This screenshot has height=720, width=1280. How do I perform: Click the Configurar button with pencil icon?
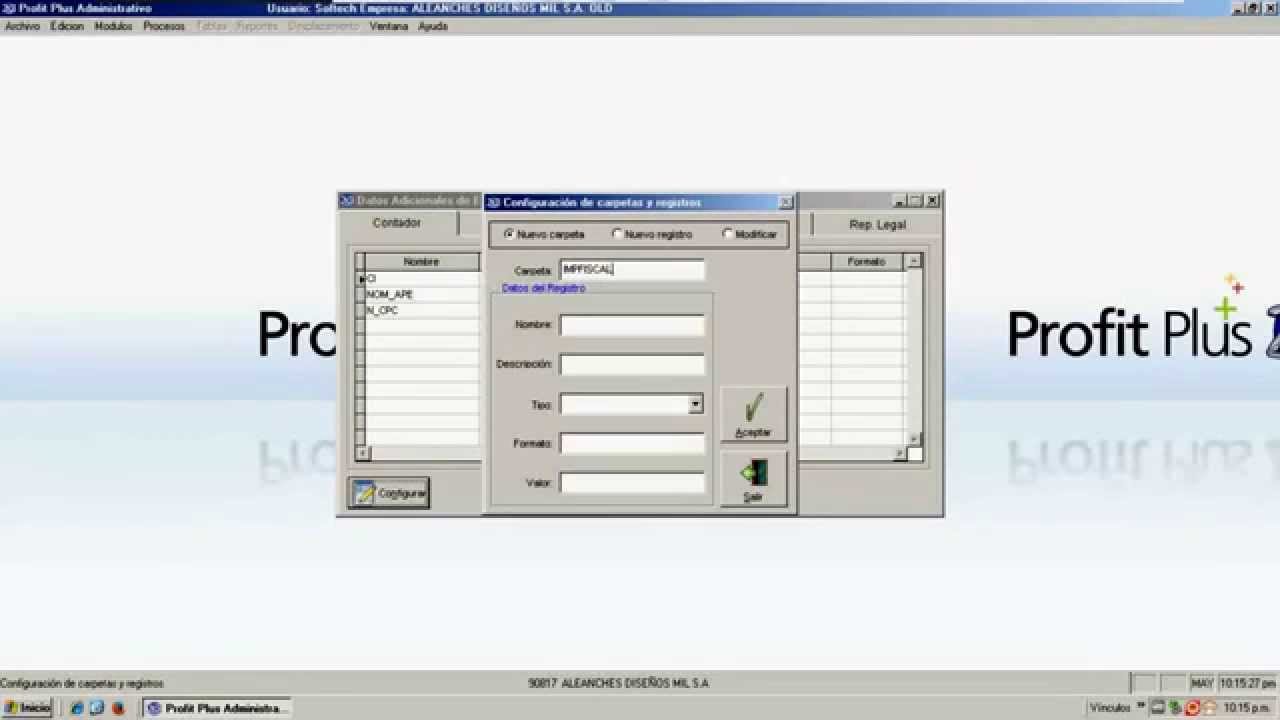coord(389,493)
